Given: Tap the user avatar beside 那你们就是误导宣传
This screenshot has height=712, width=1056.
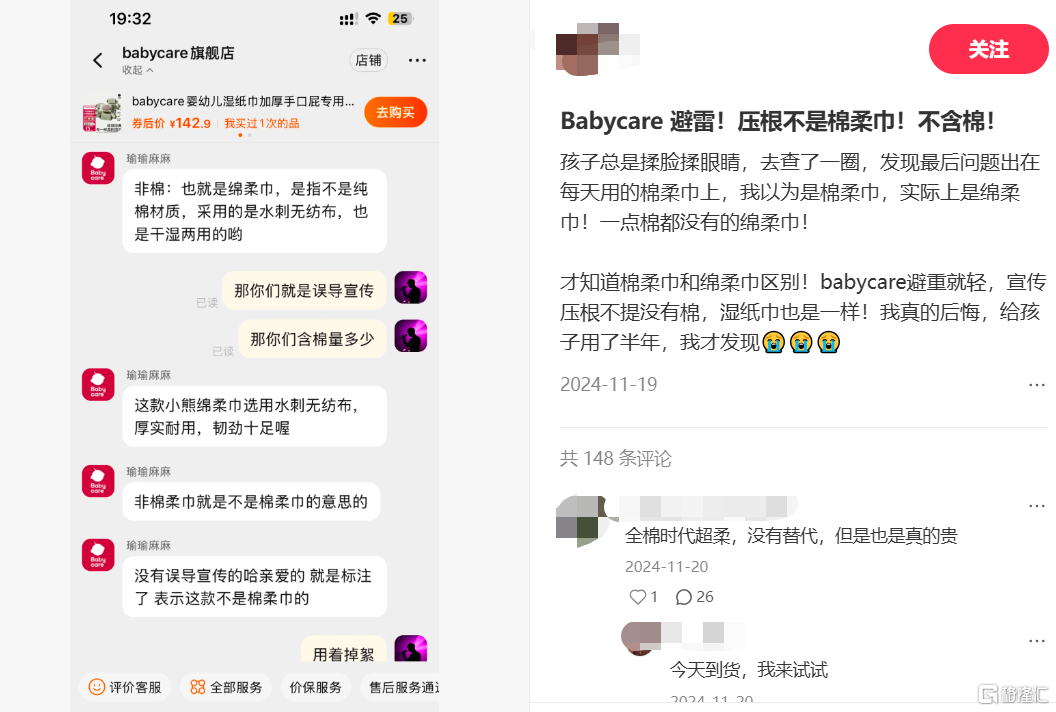Looking at the screenshot, I should click(411, 288).
